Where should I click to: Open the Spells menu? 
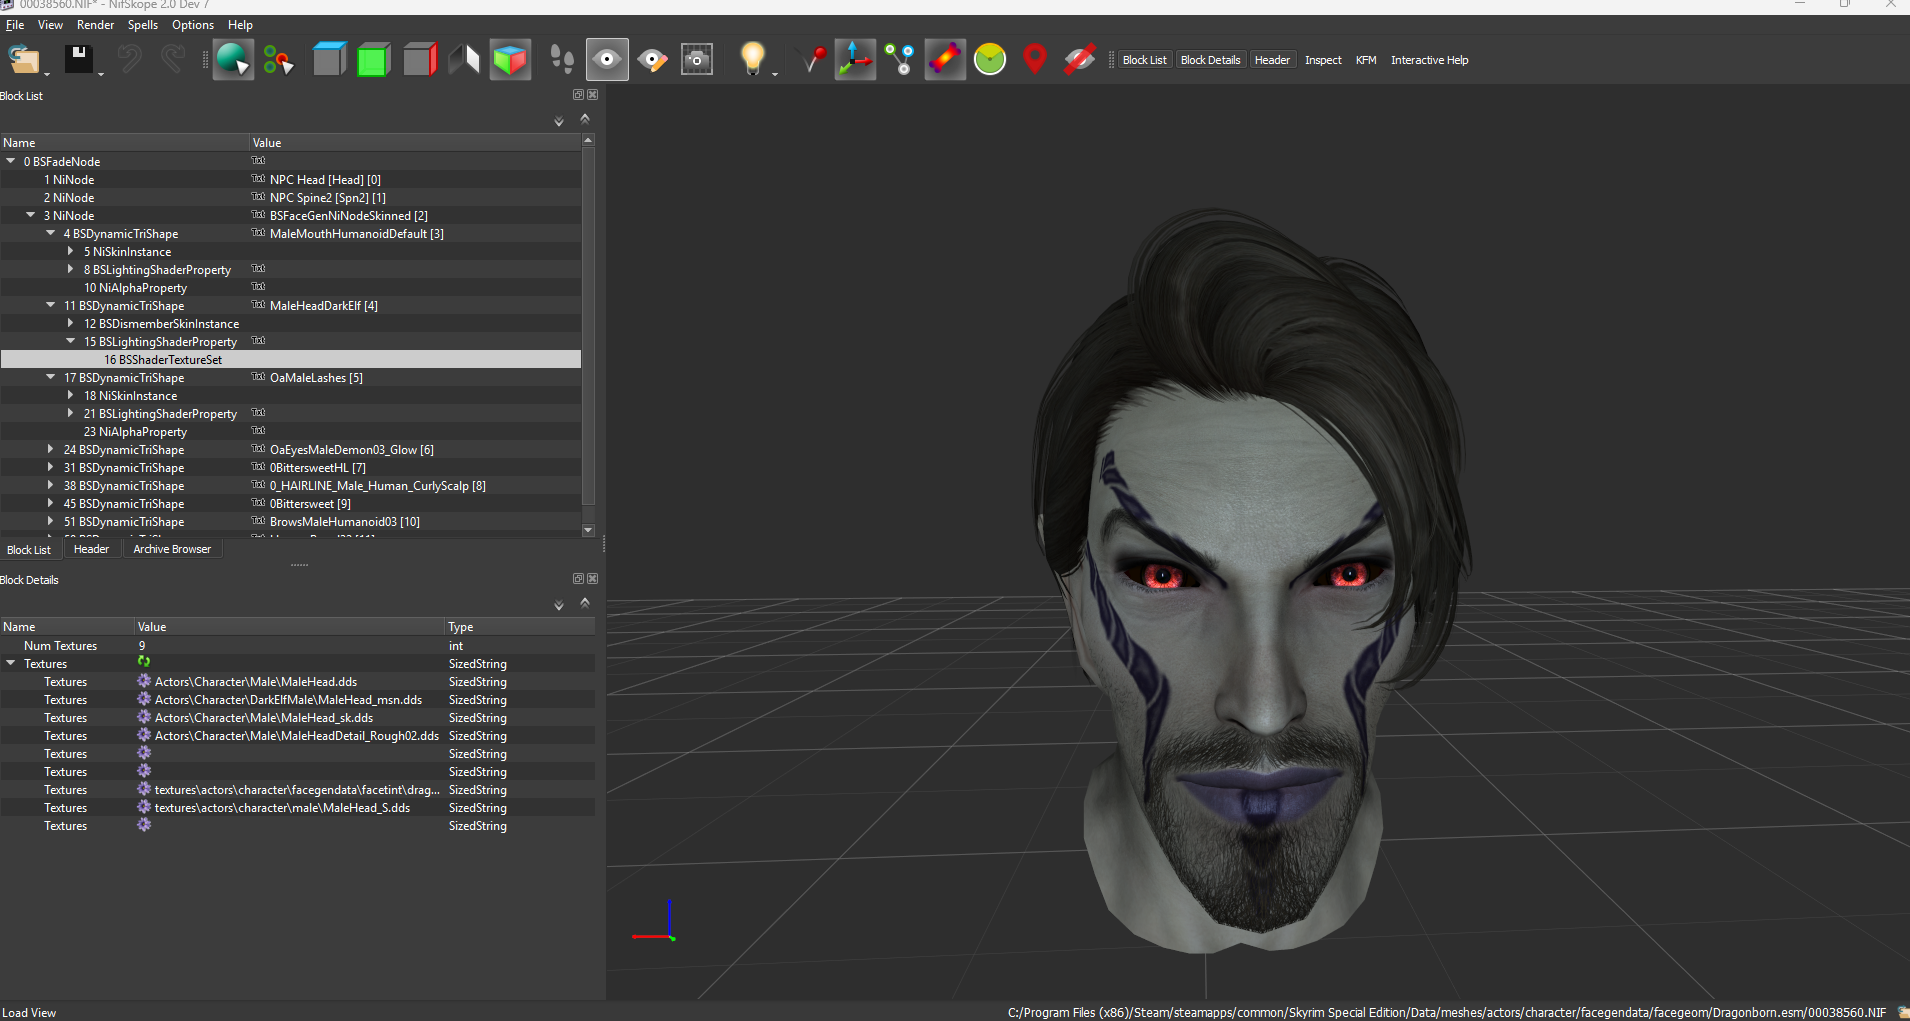[143, 25]
